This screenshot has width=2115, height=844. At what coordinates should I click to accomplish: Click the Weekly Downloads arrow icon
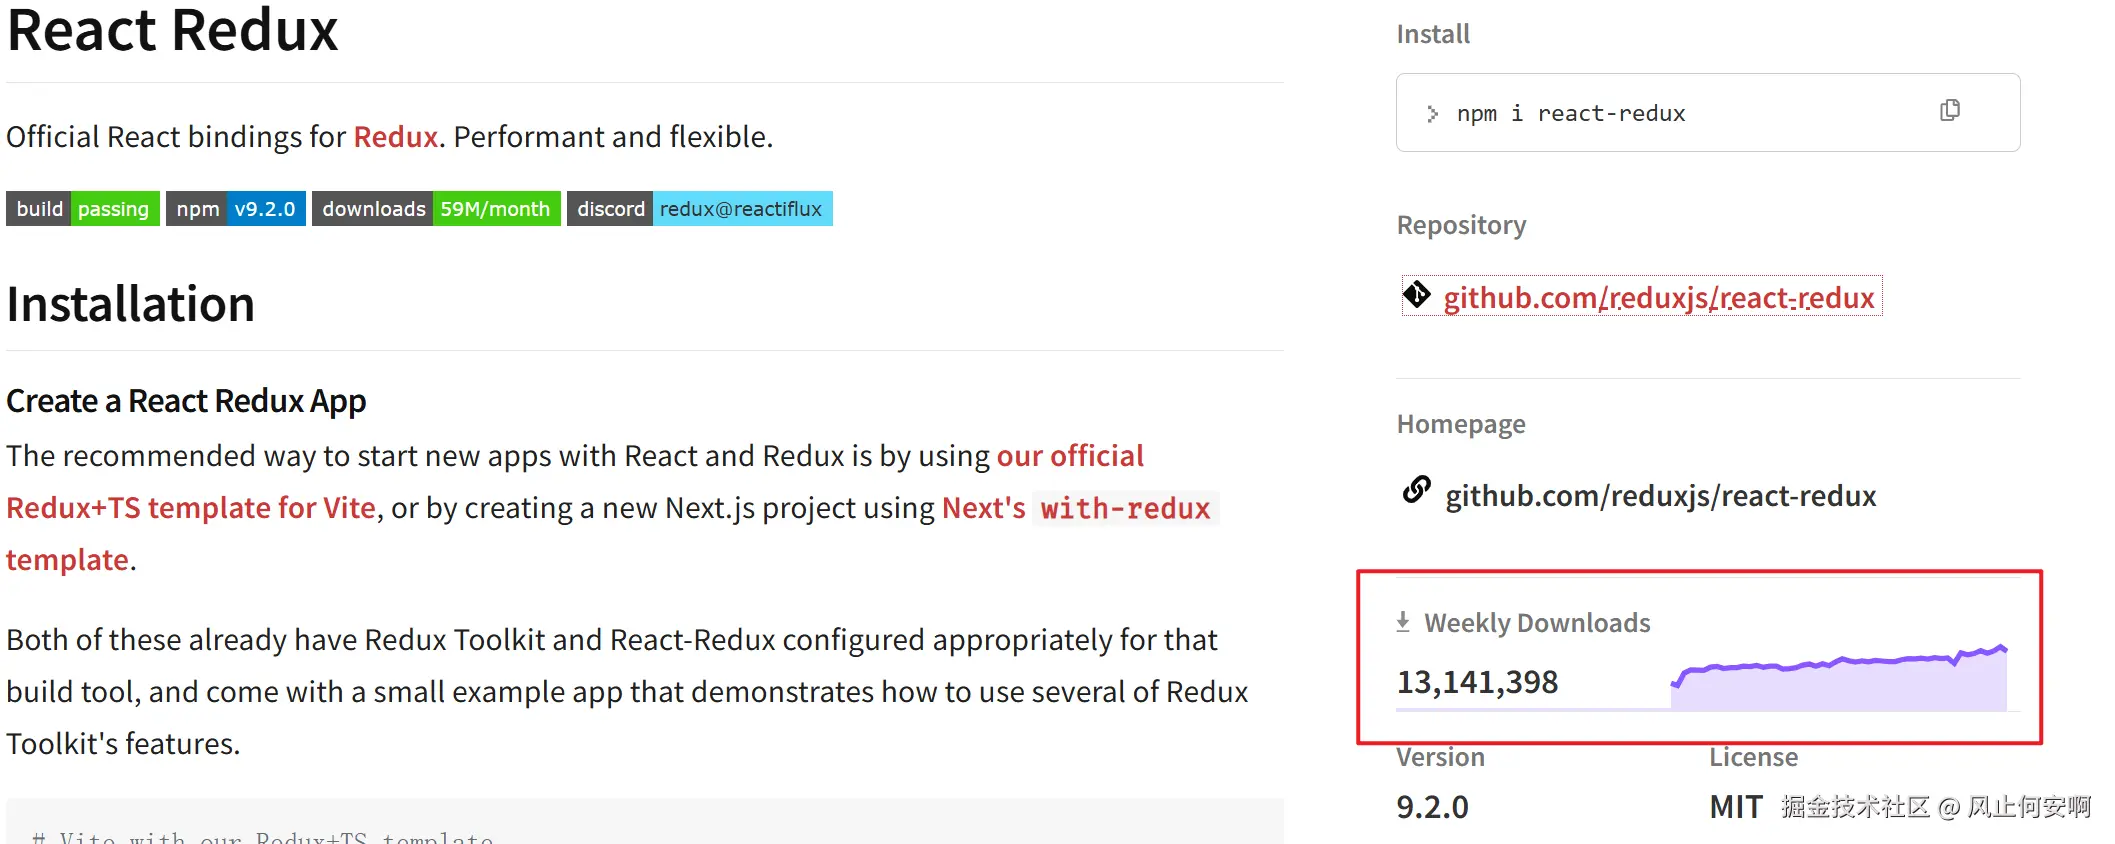tap(1403, 622)
